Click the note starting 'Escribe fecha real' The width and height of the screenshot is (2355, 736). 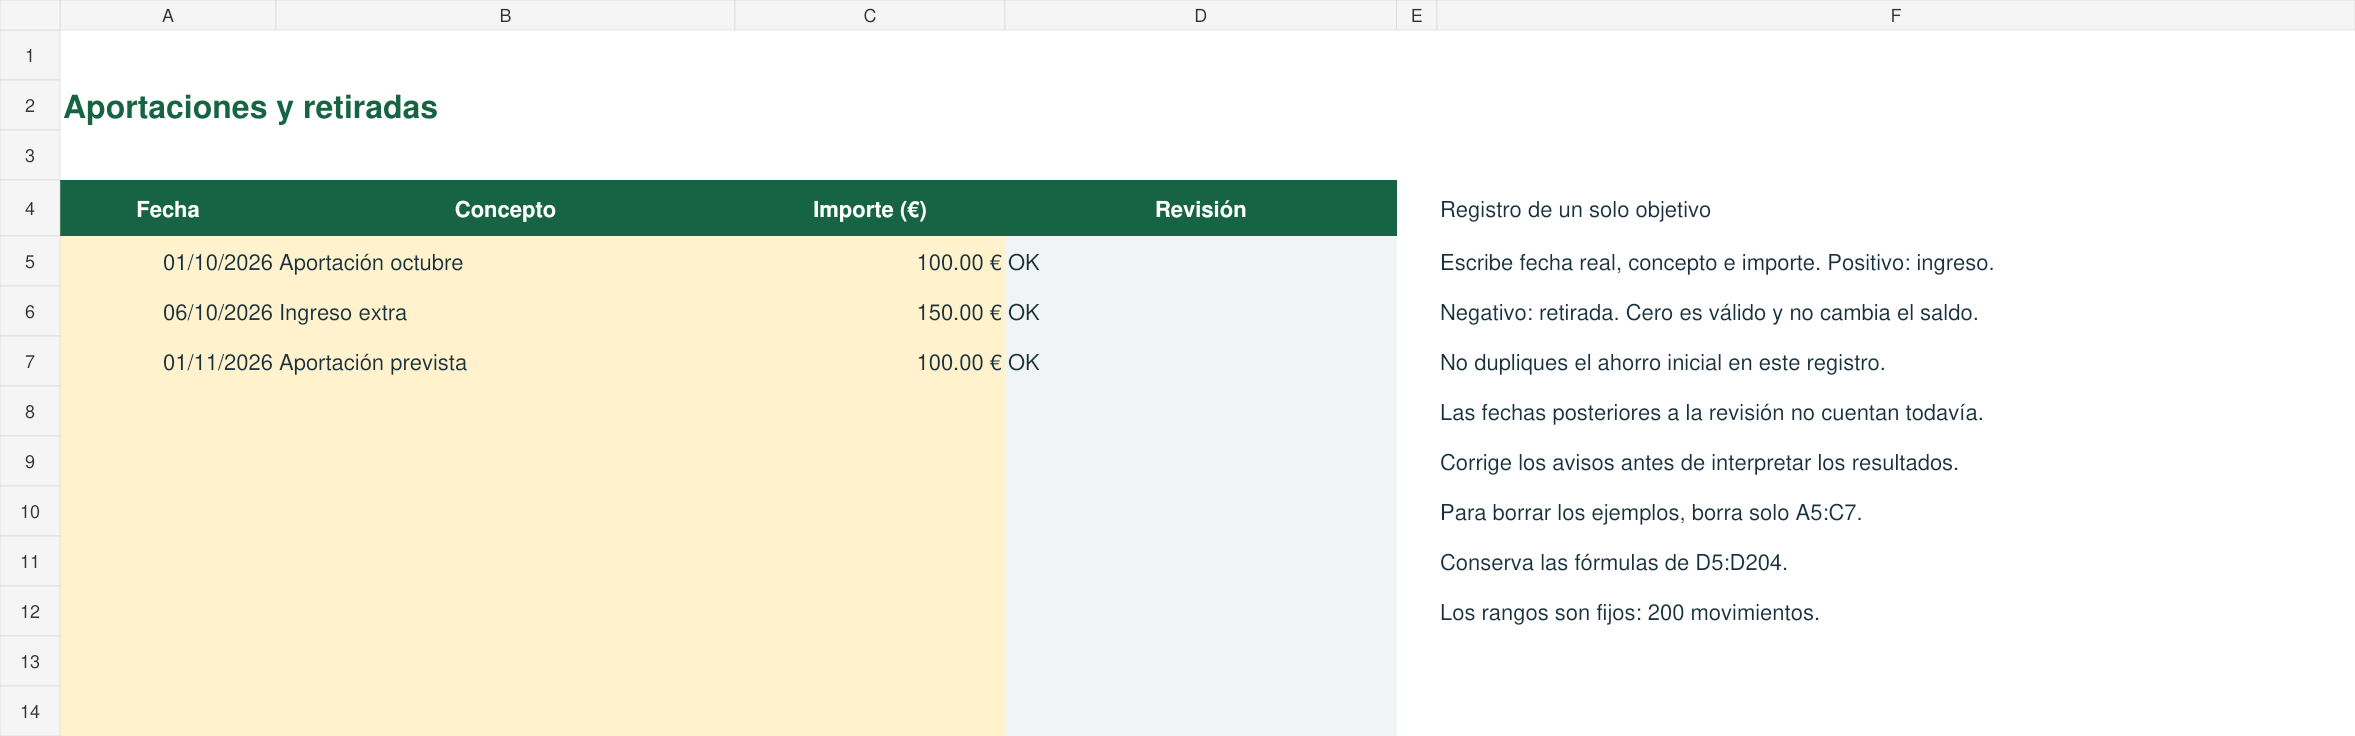pos(1717,263)
